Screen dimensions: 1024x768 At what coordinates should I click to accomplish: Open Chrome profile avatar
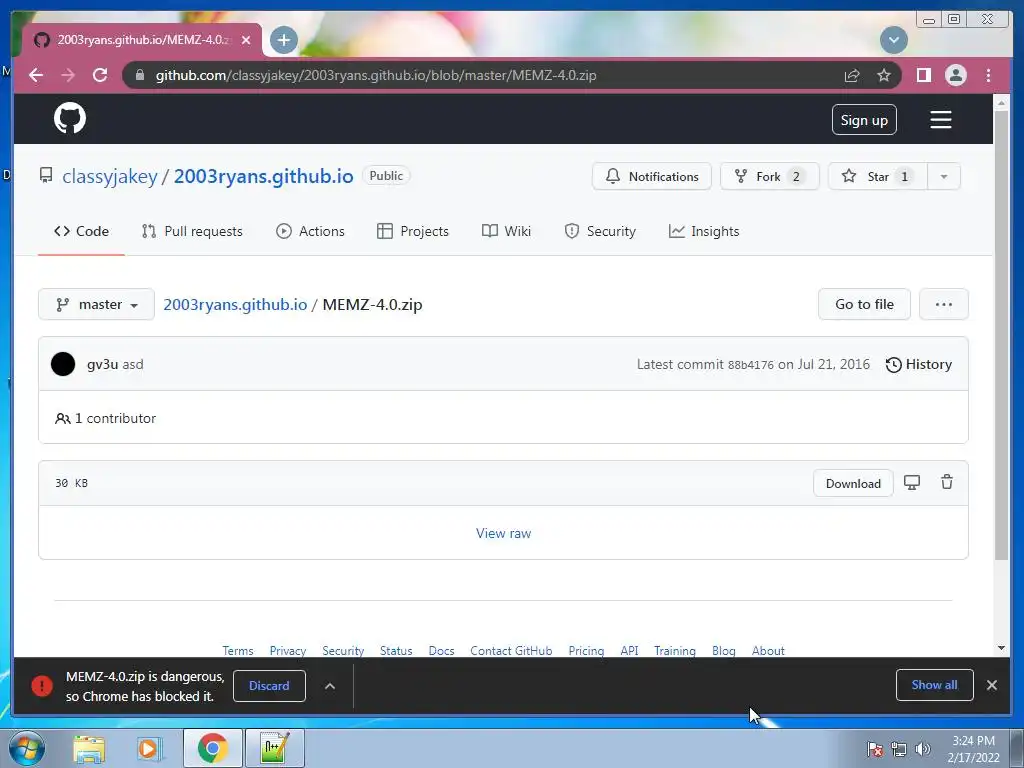[x=955, y=75]
